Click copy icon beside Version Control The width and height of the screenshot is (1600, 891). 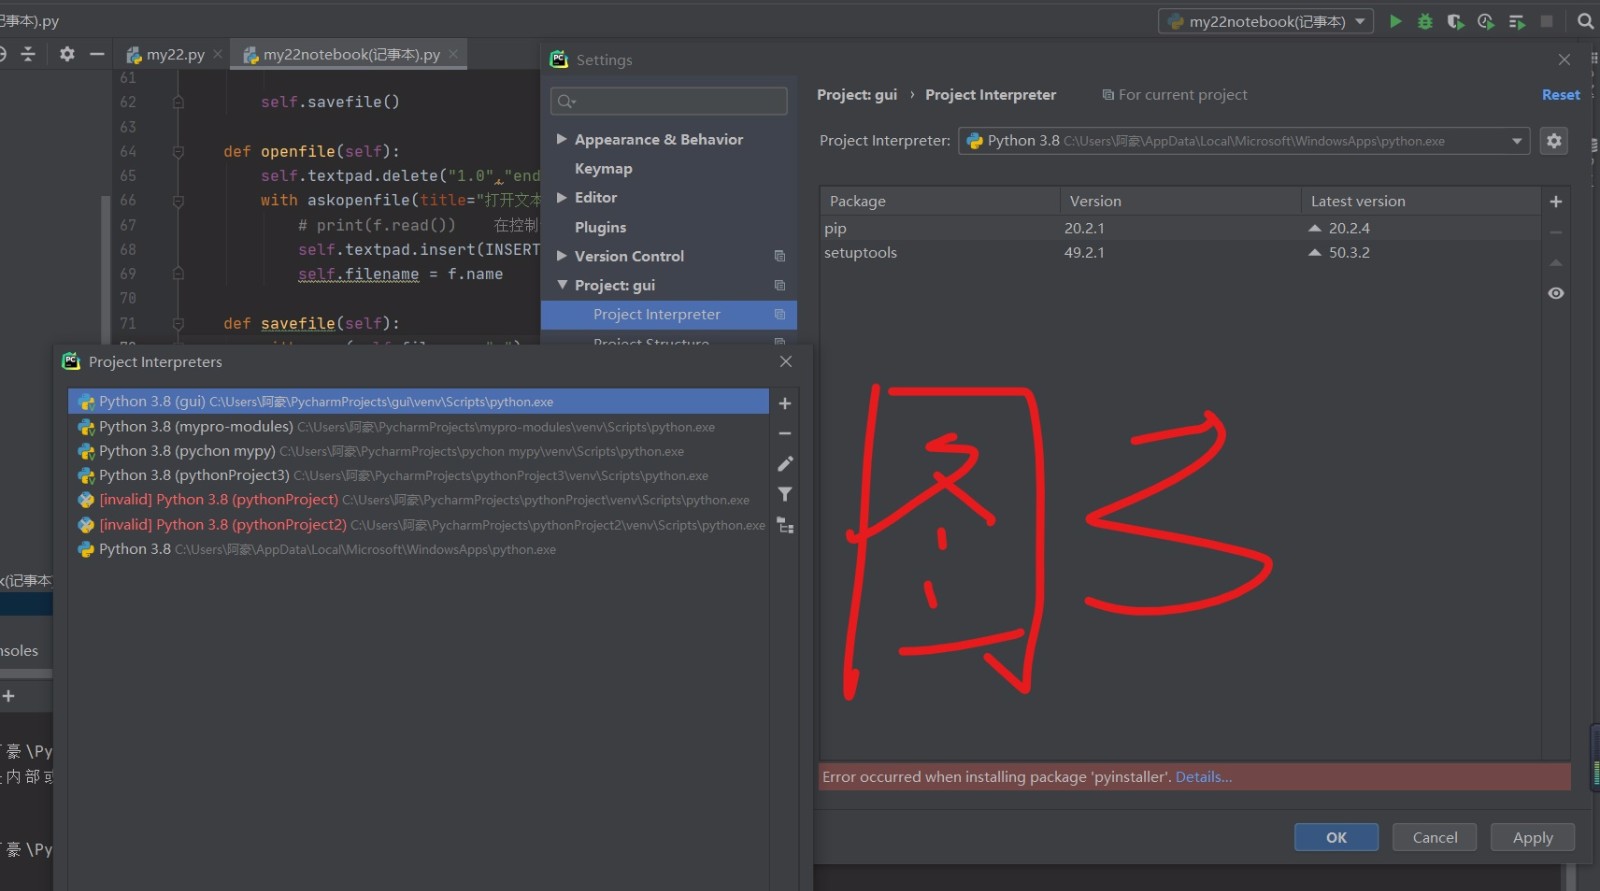(780, 256)
